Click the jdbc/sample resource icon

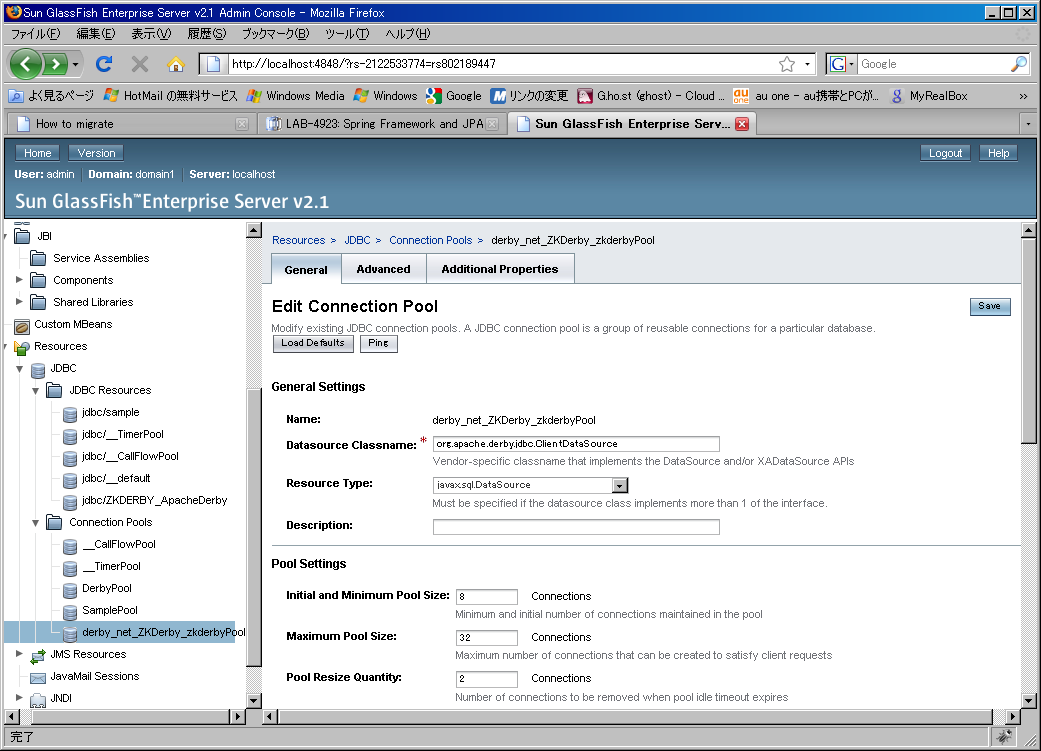[x=70, y=413]
